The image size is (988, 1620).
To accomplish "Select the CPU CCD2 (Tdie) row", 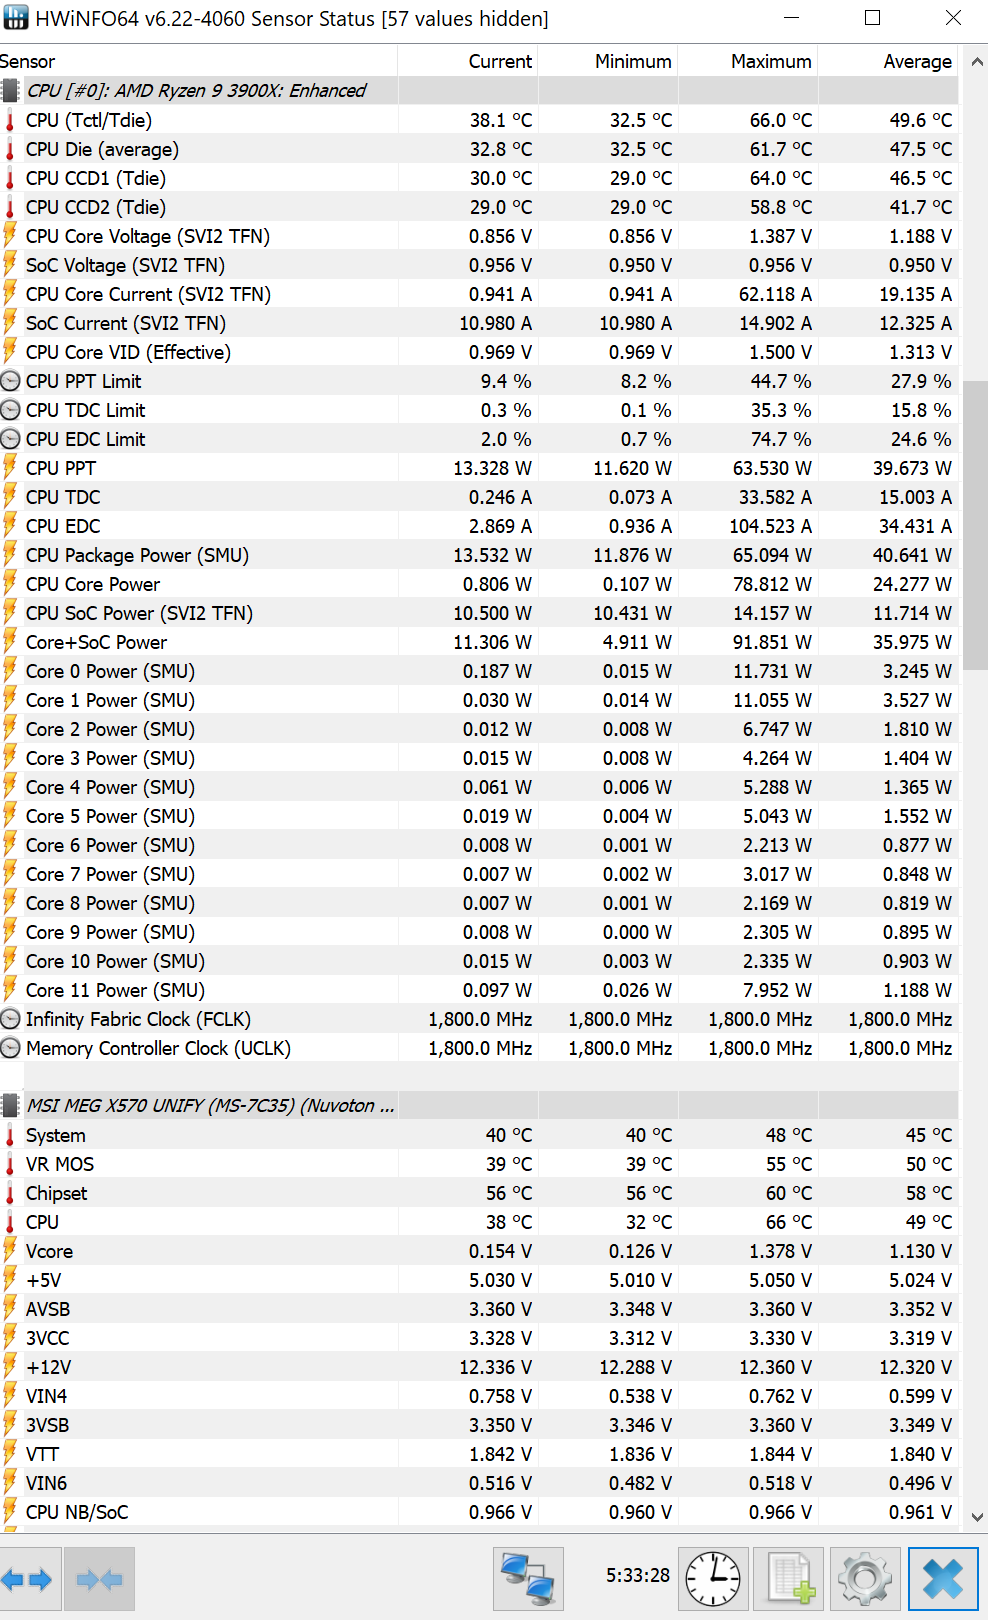I will point(479,207).
